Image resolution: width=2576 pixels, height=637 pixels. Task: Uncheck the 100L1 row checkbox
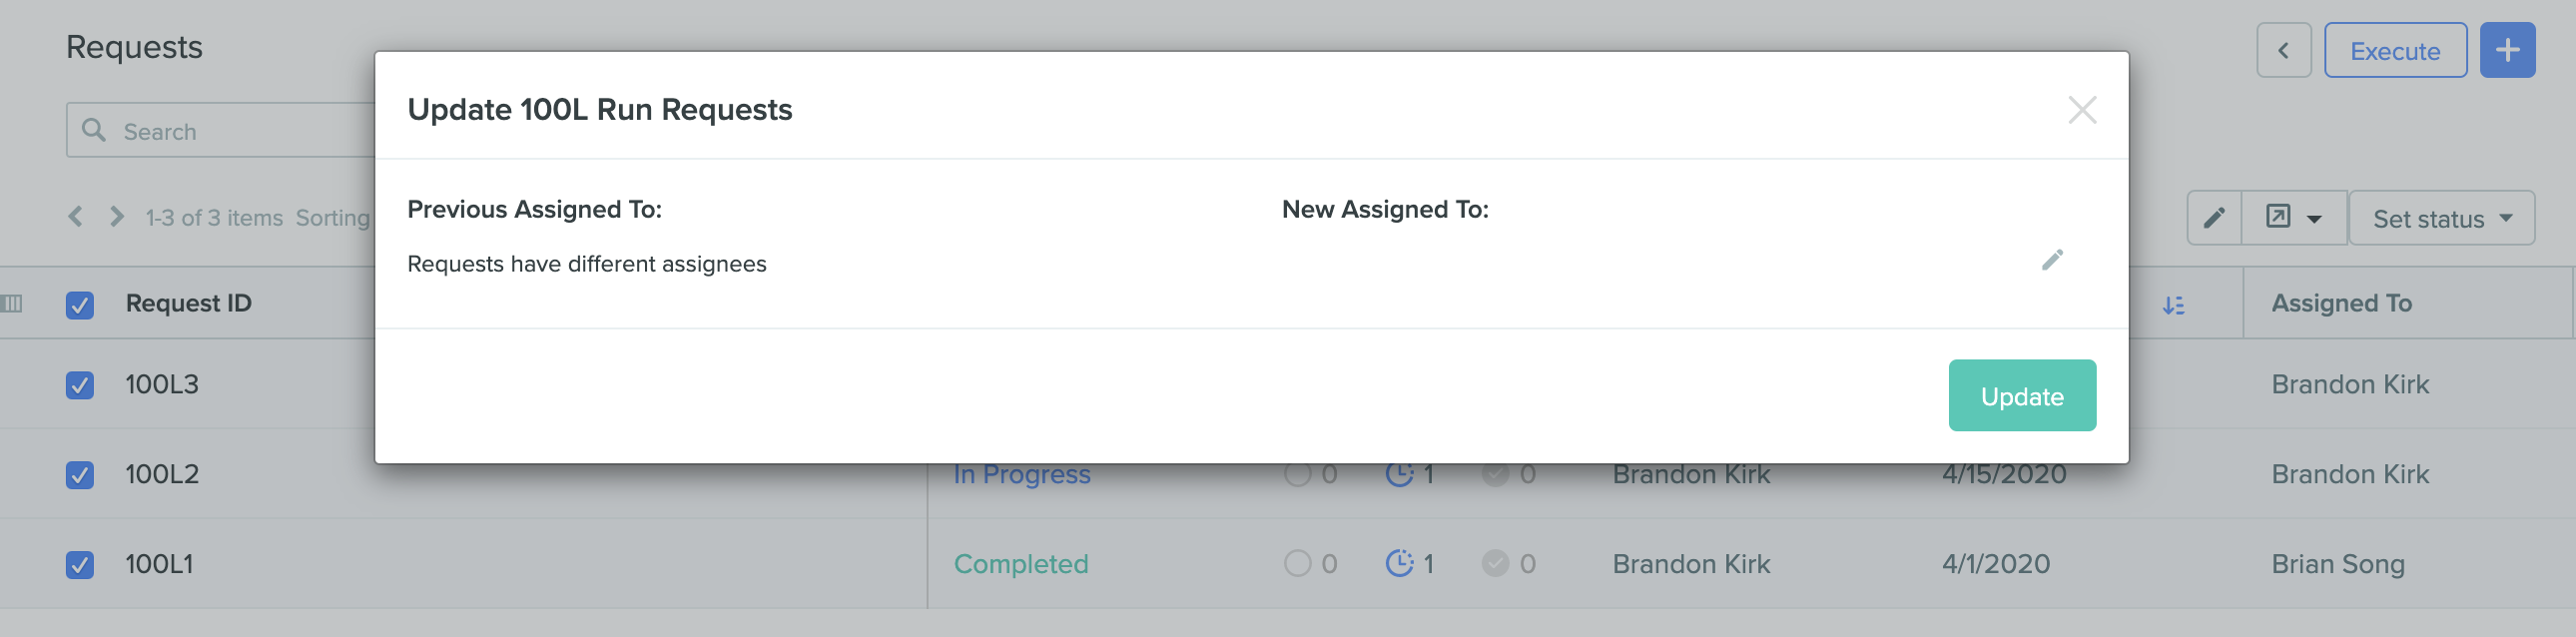(80, 564)
